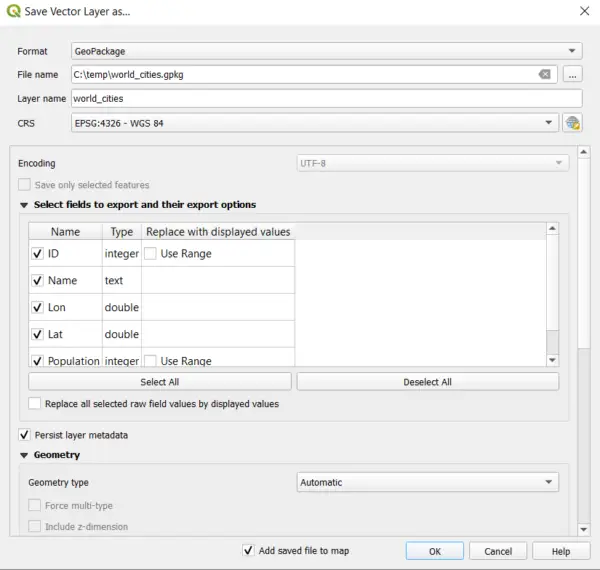Image resolution: width=600 pixels, height=570 pixels.
Task: Click the Deselect All button
Action: pos(427,382)
